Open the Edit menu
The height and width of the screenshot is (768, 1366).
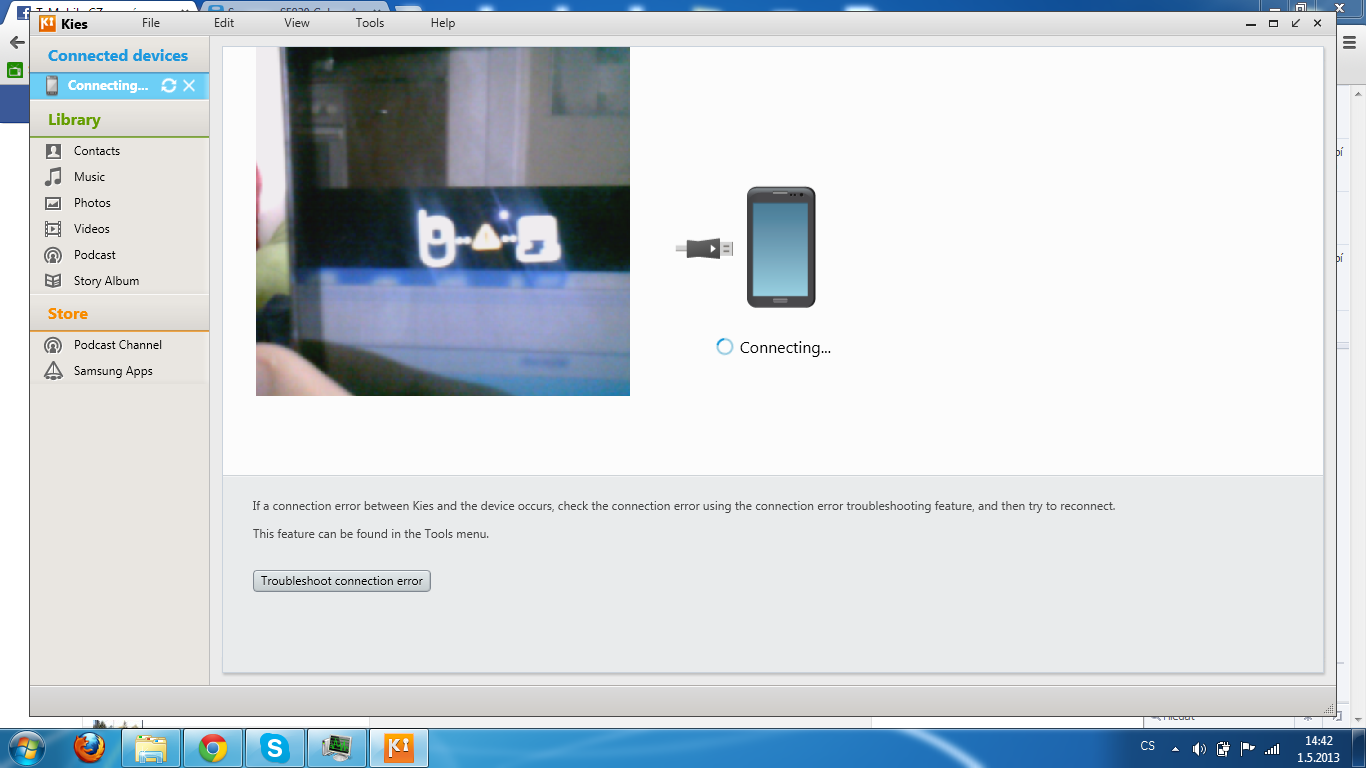(x=224, y=23)
